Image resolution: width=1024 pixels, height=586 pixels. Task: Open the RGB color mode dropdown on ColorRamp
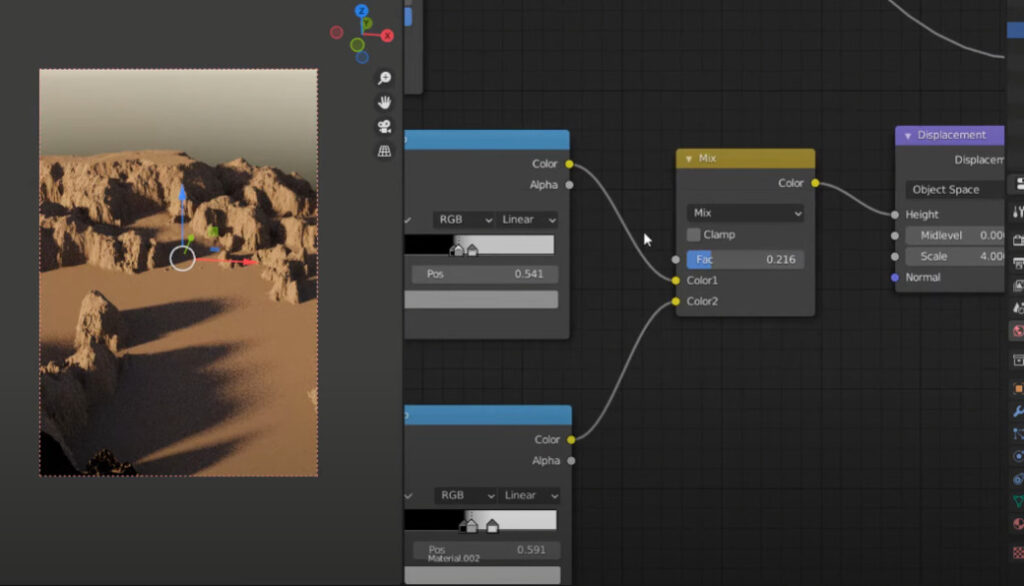[463, 219]
